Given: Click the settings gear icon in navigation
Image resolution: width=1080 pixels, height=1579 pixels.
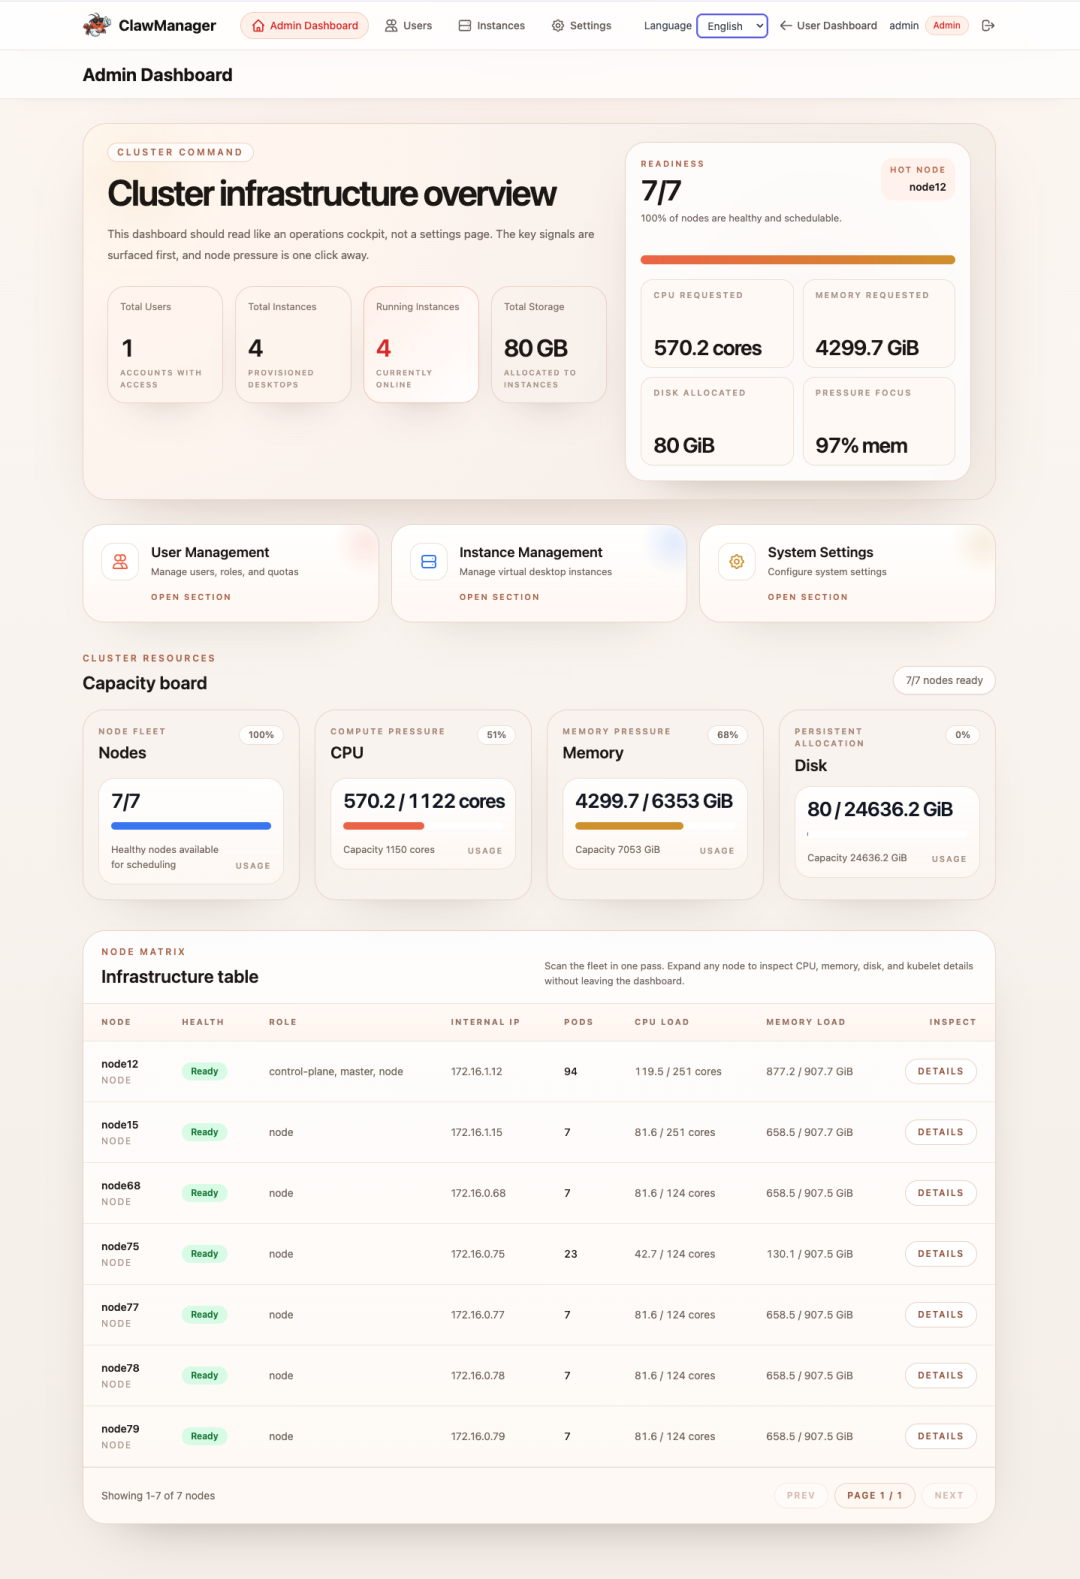Looking at the screenshot, I should point(558,26).
